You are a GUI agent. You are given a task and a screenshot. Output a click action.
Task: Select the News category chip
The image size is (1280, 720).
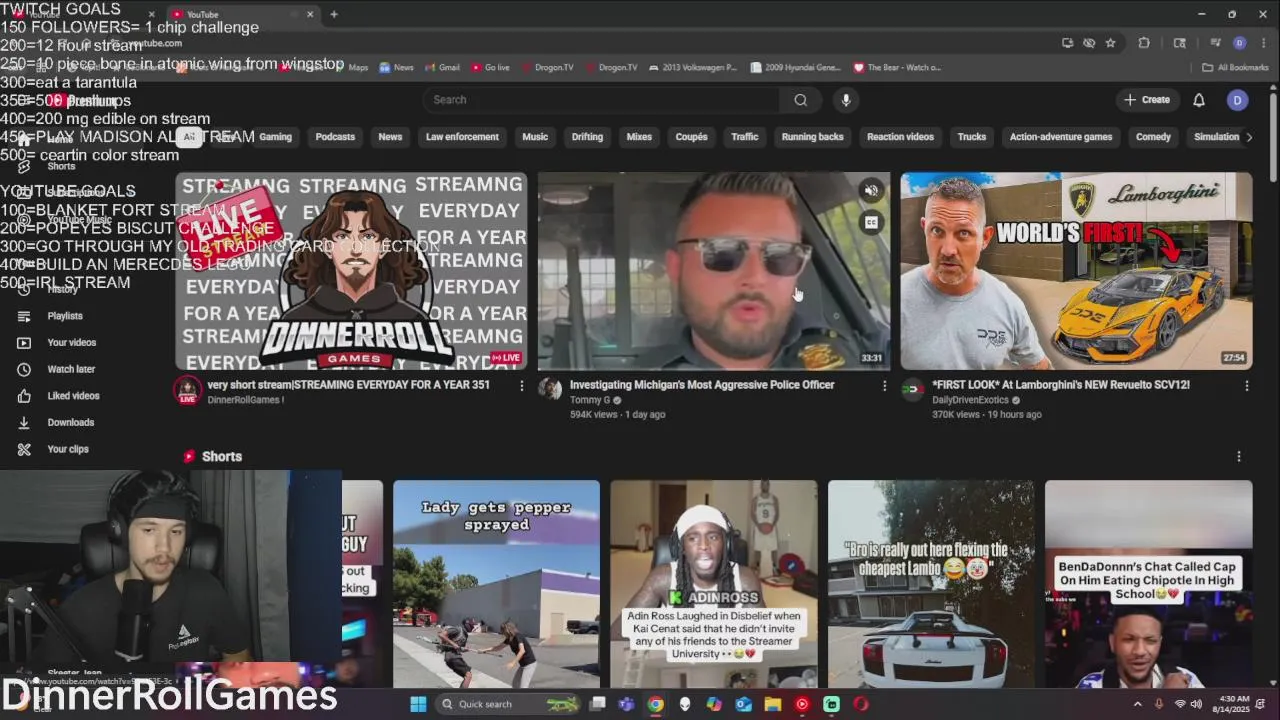pyautogui.click(x=390, y=137)
